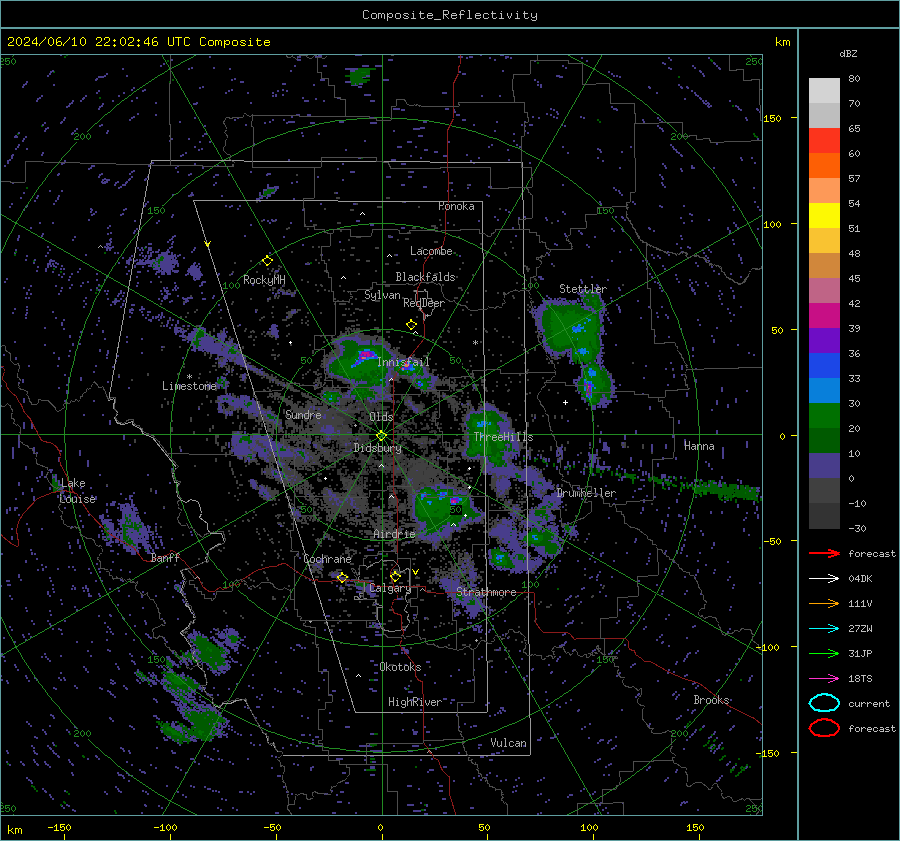This screenshot has width=900, height=841.
Task: Select the yellow radar-site diamond above Didsbury
Action: point(381,436)
